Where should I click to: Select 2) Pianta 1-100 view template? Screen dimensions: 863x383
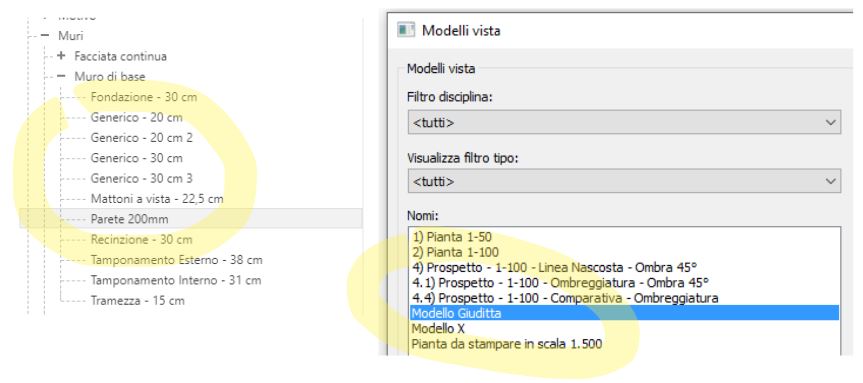[455, 252]
